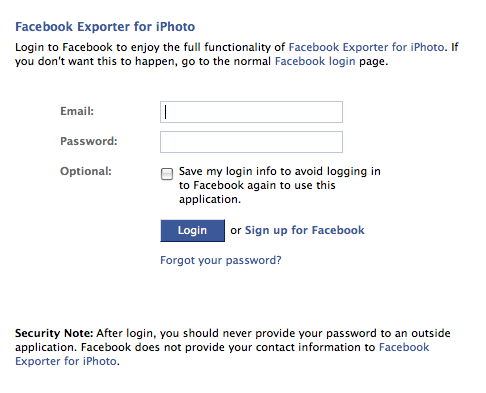Viewport: 486px width, 393px height.
Task: Open Facebook Exporter for iPhoto link in intro paragraph
Action: pyautogui.click(x=366, y=47)
